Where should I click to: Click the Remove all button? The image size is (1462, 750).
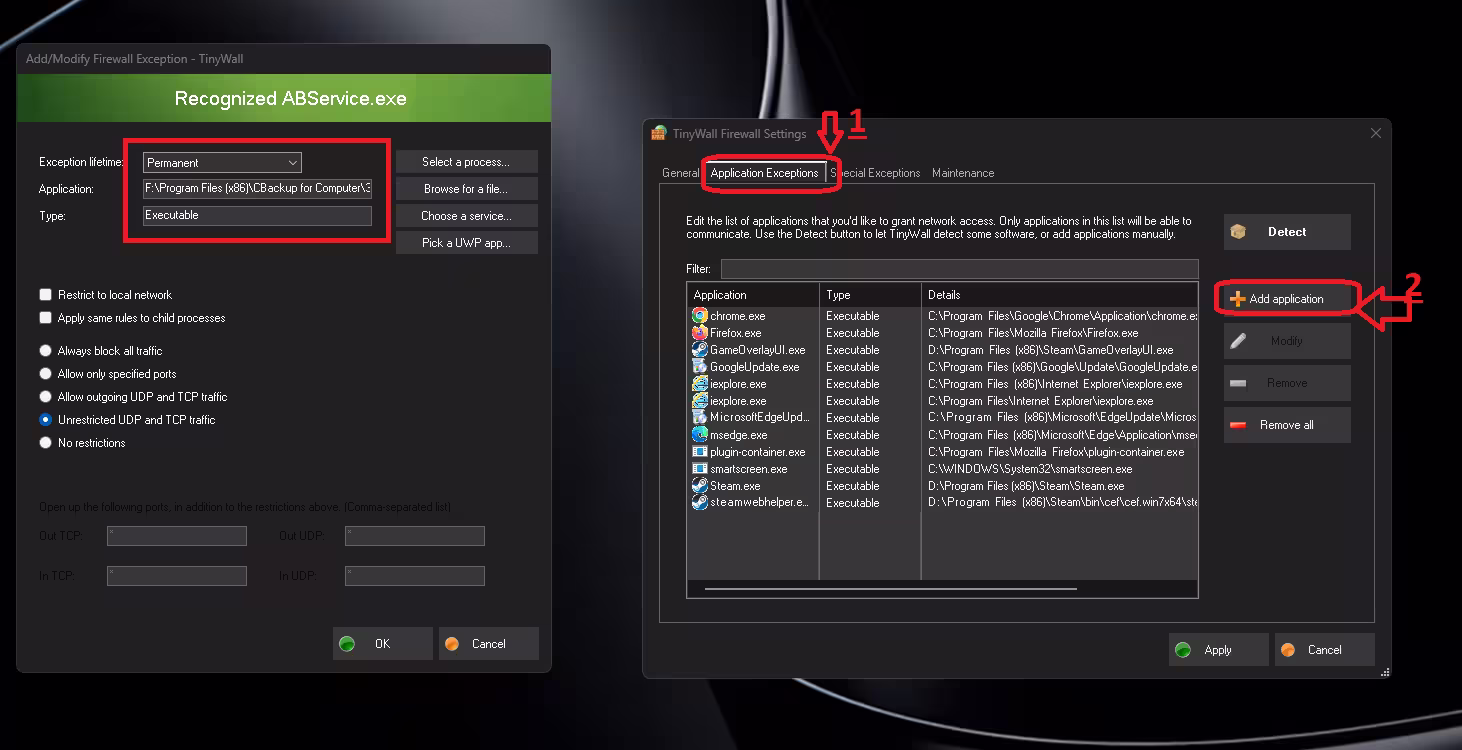[1287, 425]
